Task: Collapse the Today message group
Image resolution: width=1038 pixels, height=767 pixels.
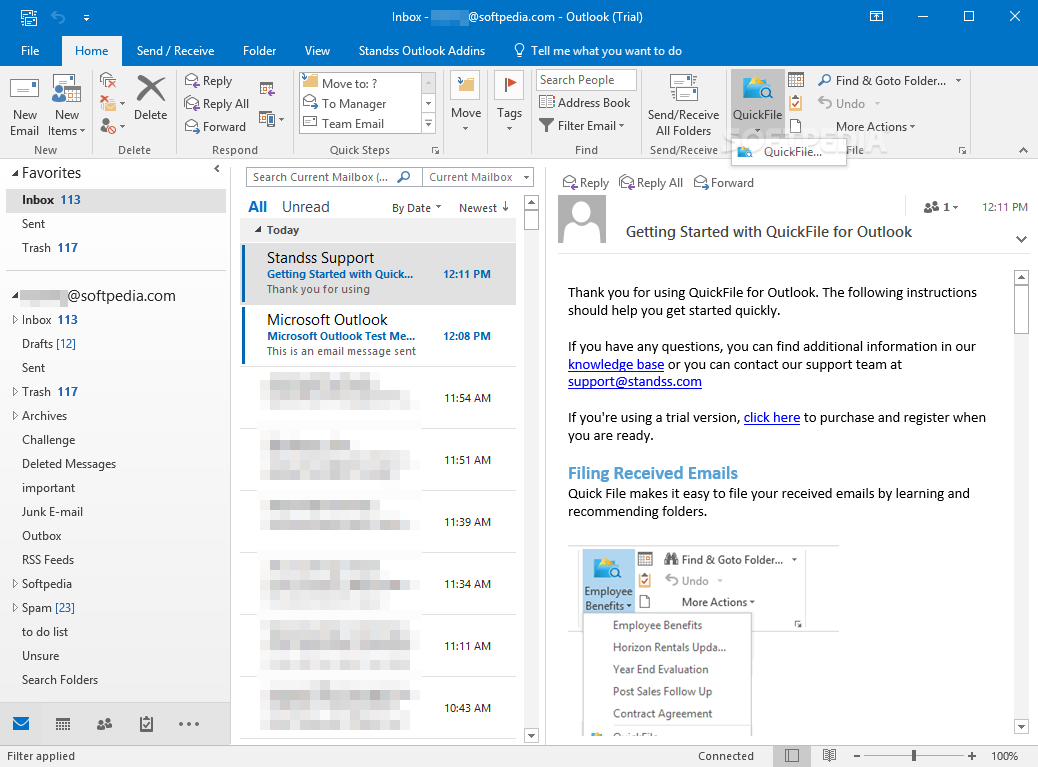Action: click(259, 230)
